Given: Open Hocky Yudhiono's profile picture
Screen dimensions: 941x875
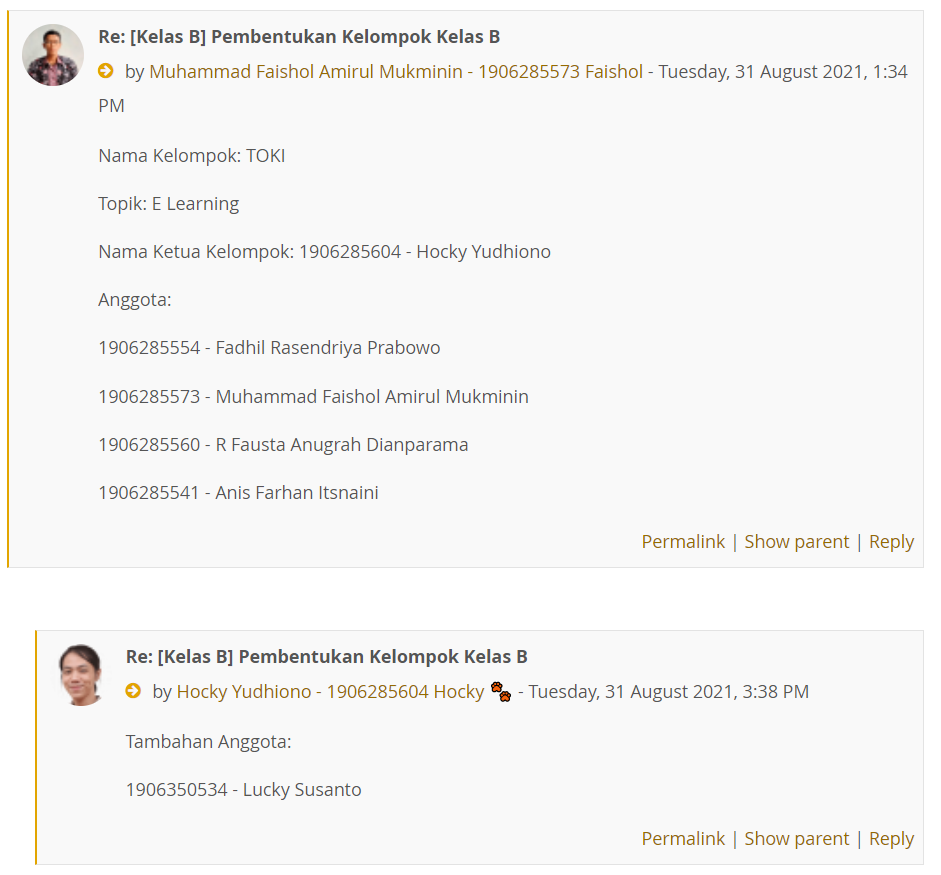Looking at the screenshot, I should (x=81, y=675).
